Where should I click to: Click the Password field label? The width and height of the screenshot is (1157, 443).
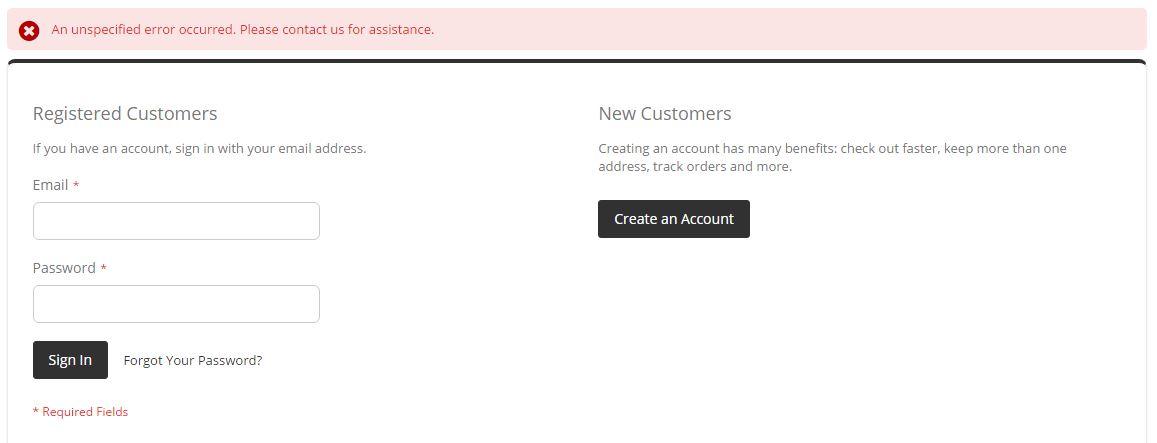pos(64,268)
